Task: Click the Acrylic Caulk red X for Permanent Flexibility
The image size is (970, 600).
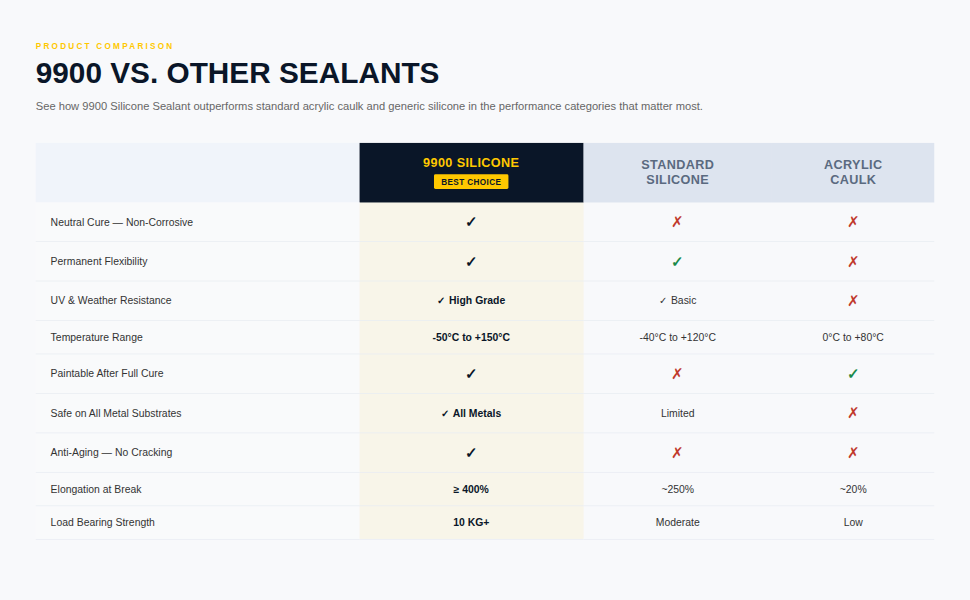Action: tap(852, 262)
